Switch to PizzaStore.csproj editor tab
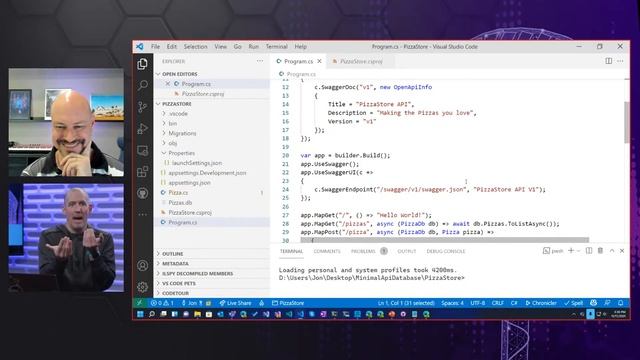This screenshot has height=360, width=640. click(x=360, y=61)
